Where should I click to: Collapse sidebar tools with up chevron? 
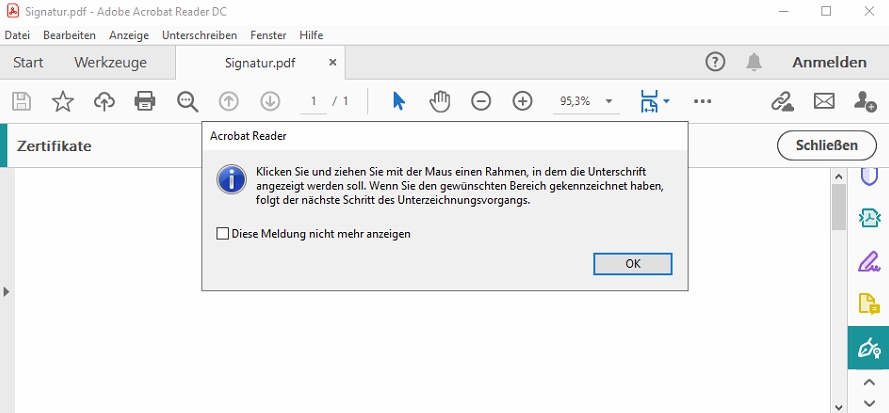coord(869,382)
